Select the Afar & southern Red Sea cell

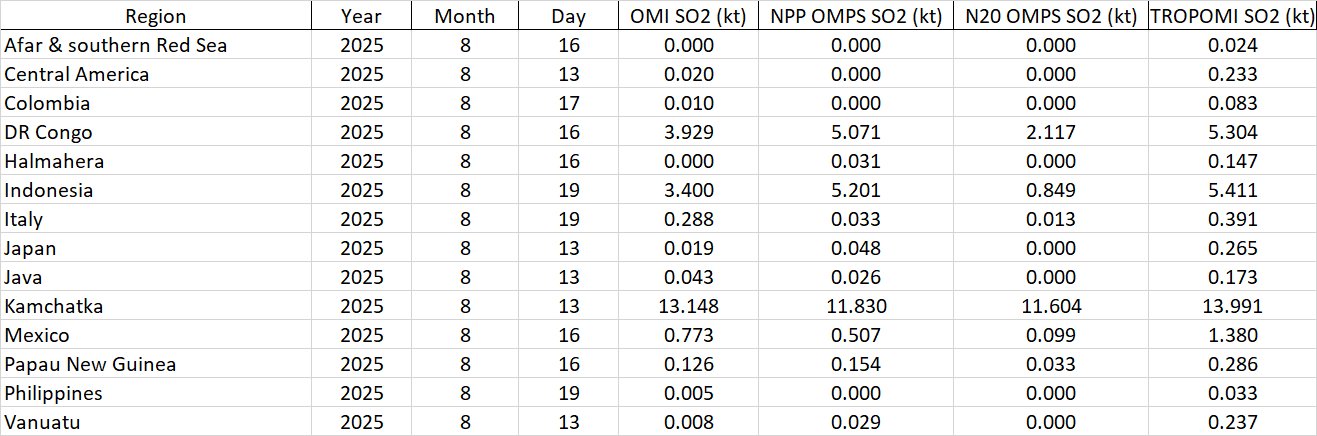pos(116,45)
